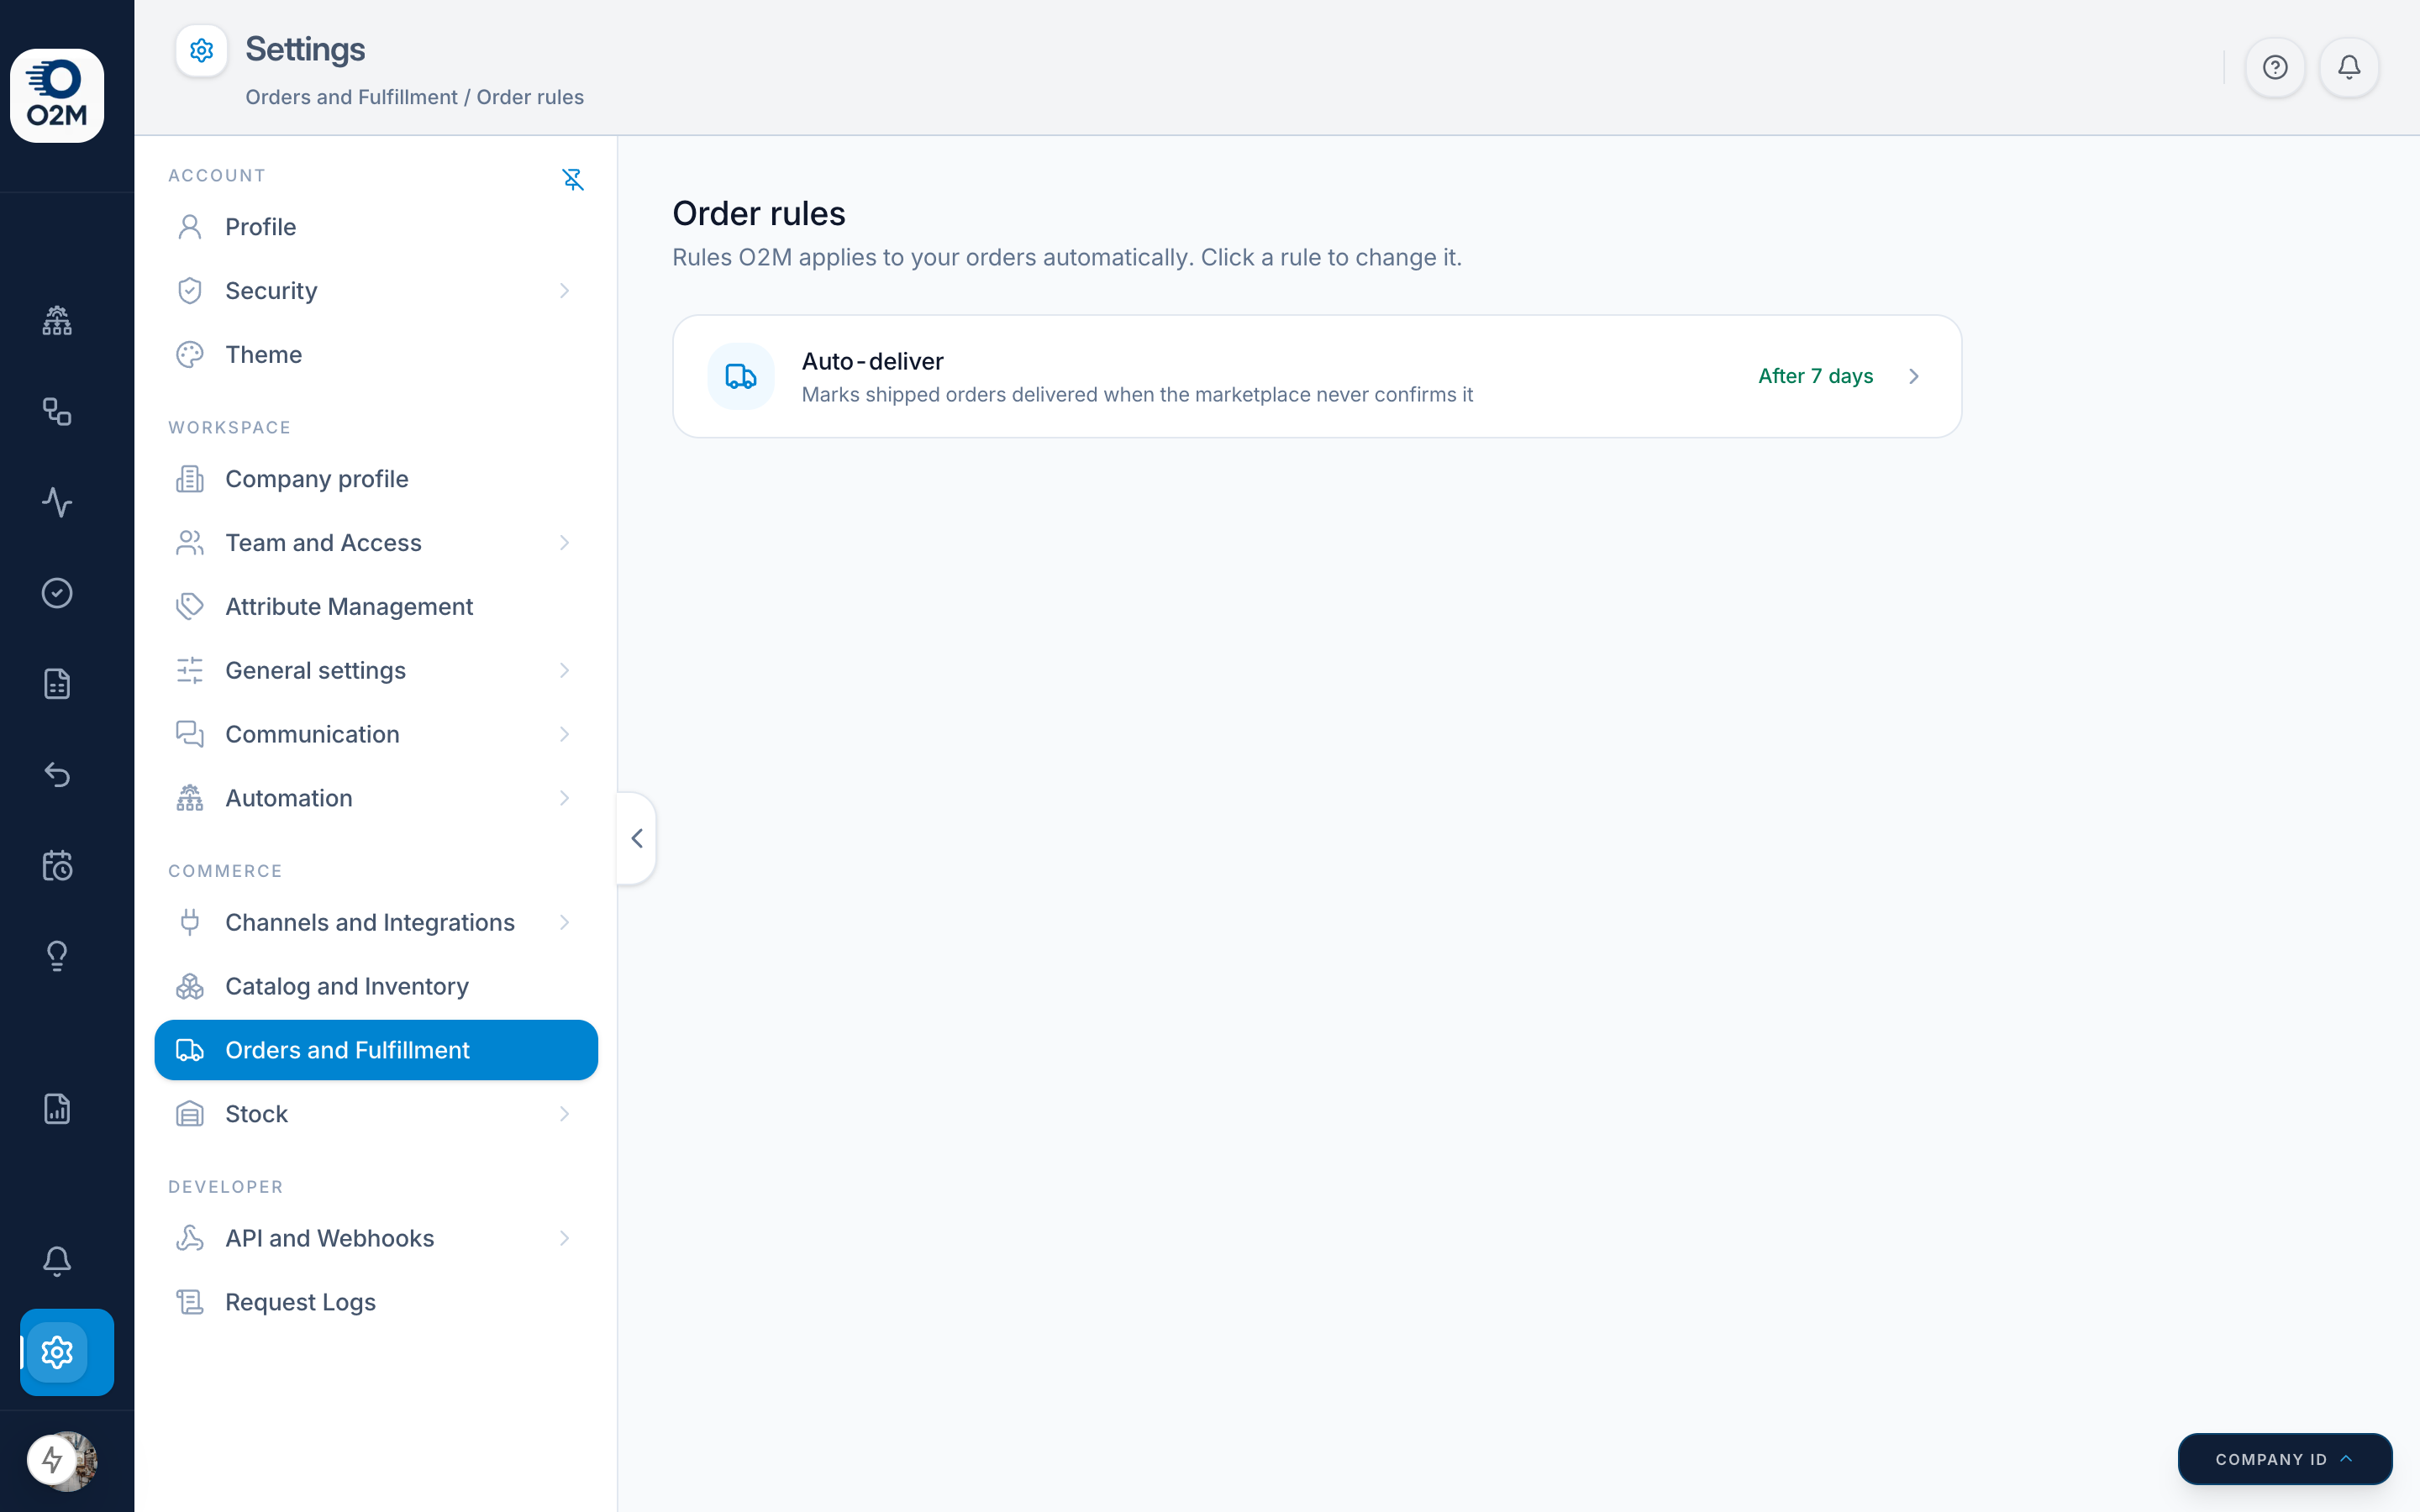Image resolution: width=2420 pixels, height=1512 pixels.
Task: Expand General settings
Action: point(376,670)
